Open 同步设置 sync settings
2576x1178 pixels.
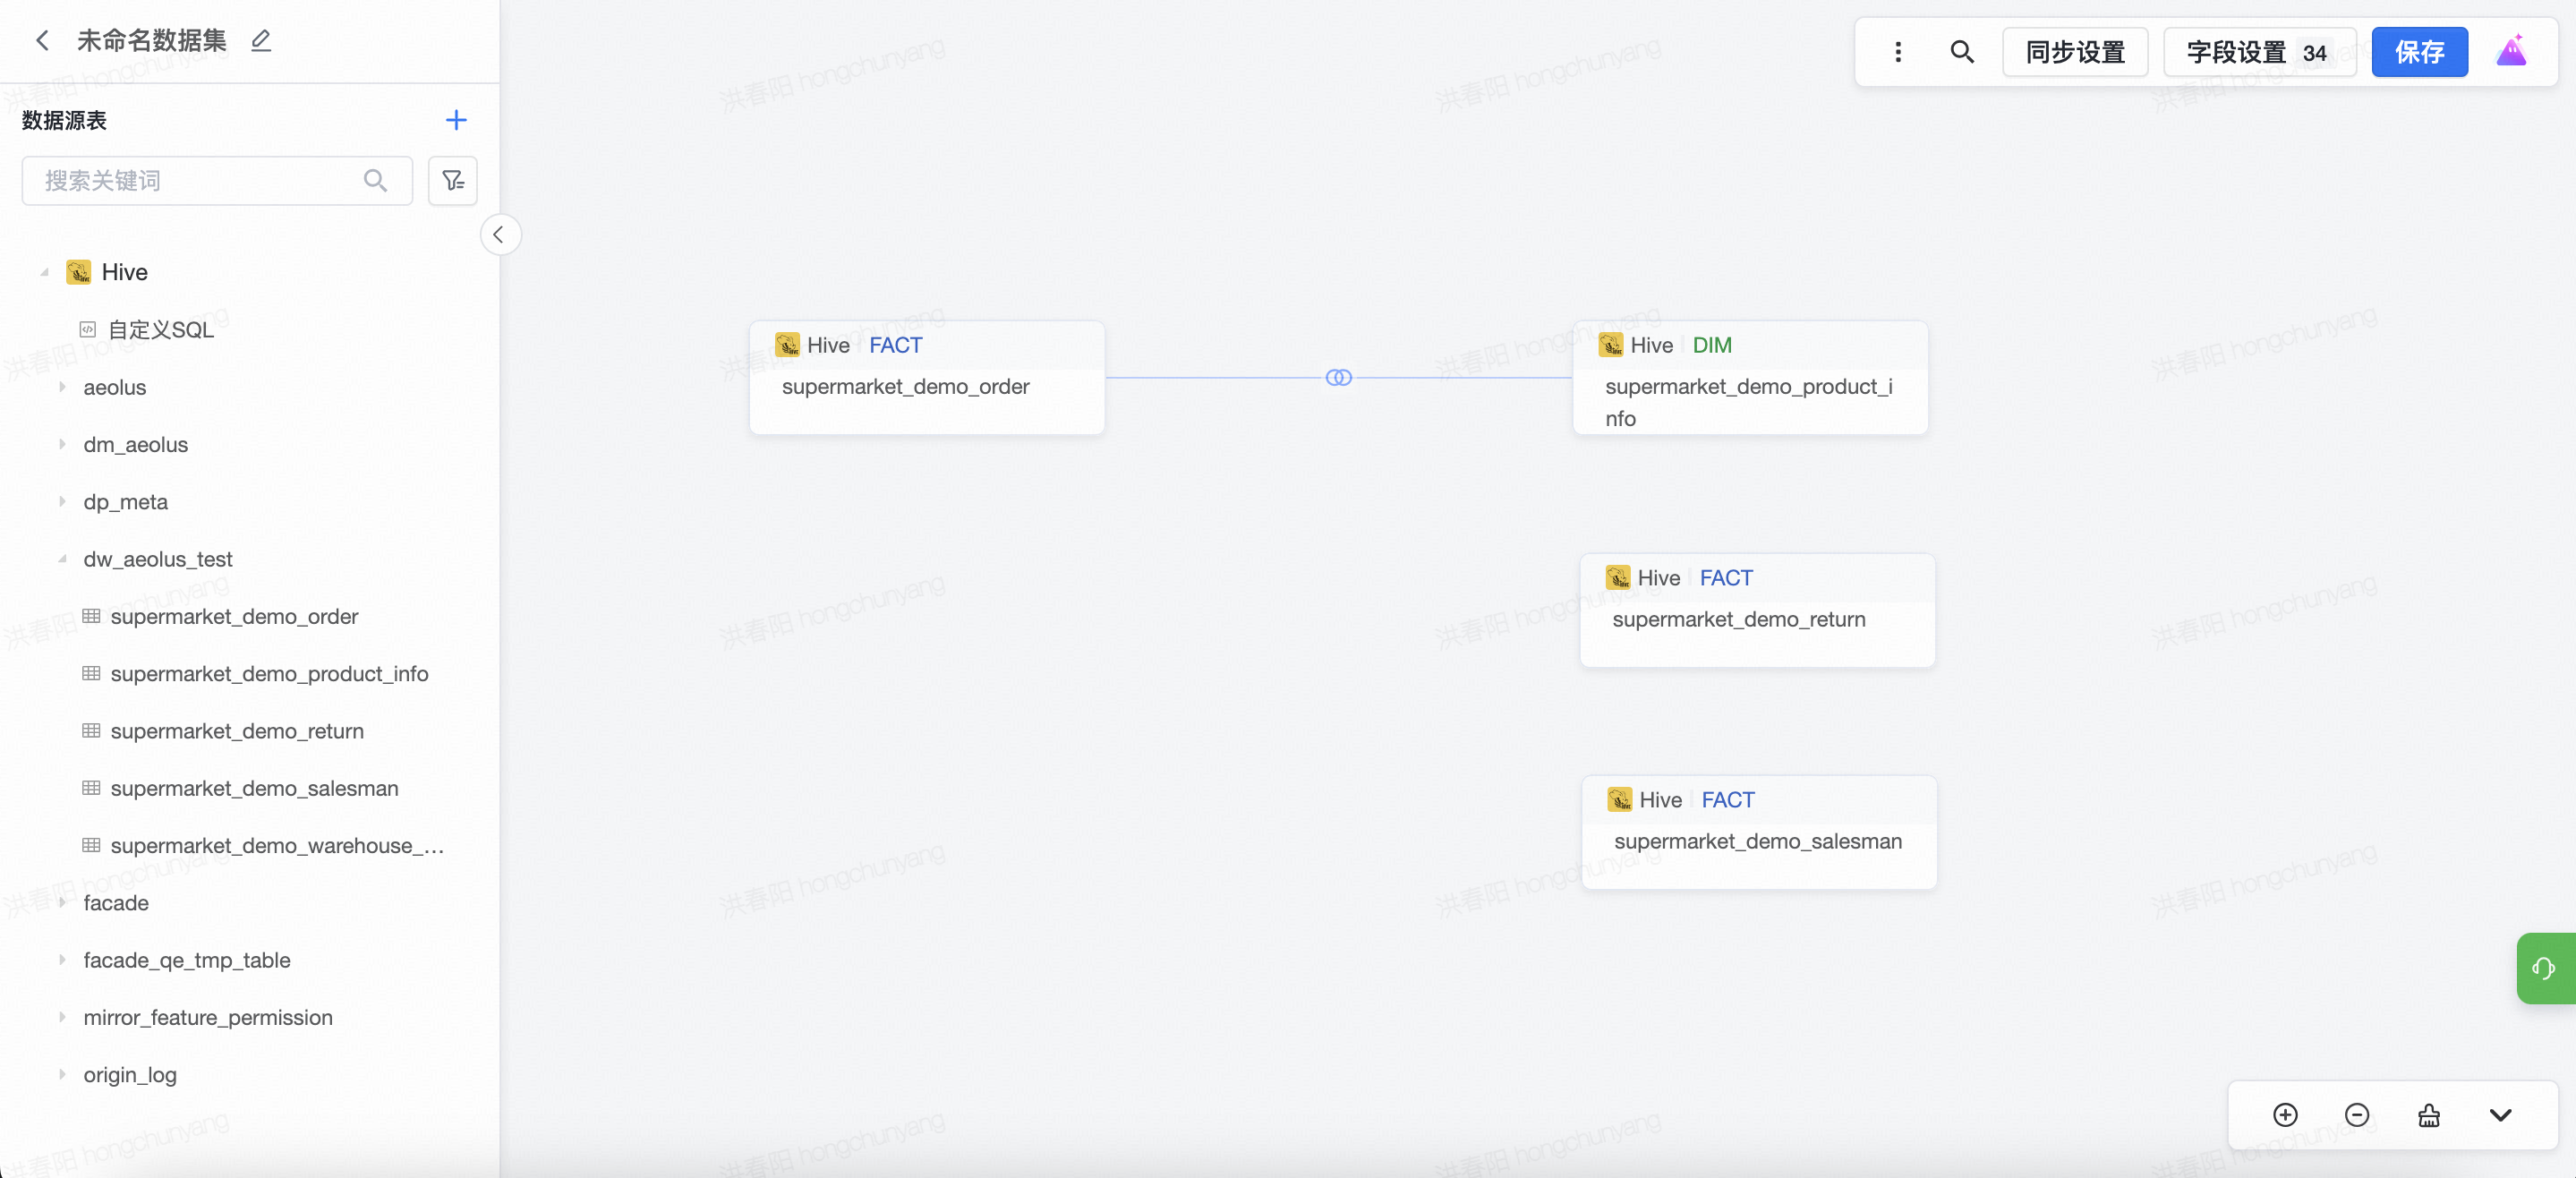2074,52
